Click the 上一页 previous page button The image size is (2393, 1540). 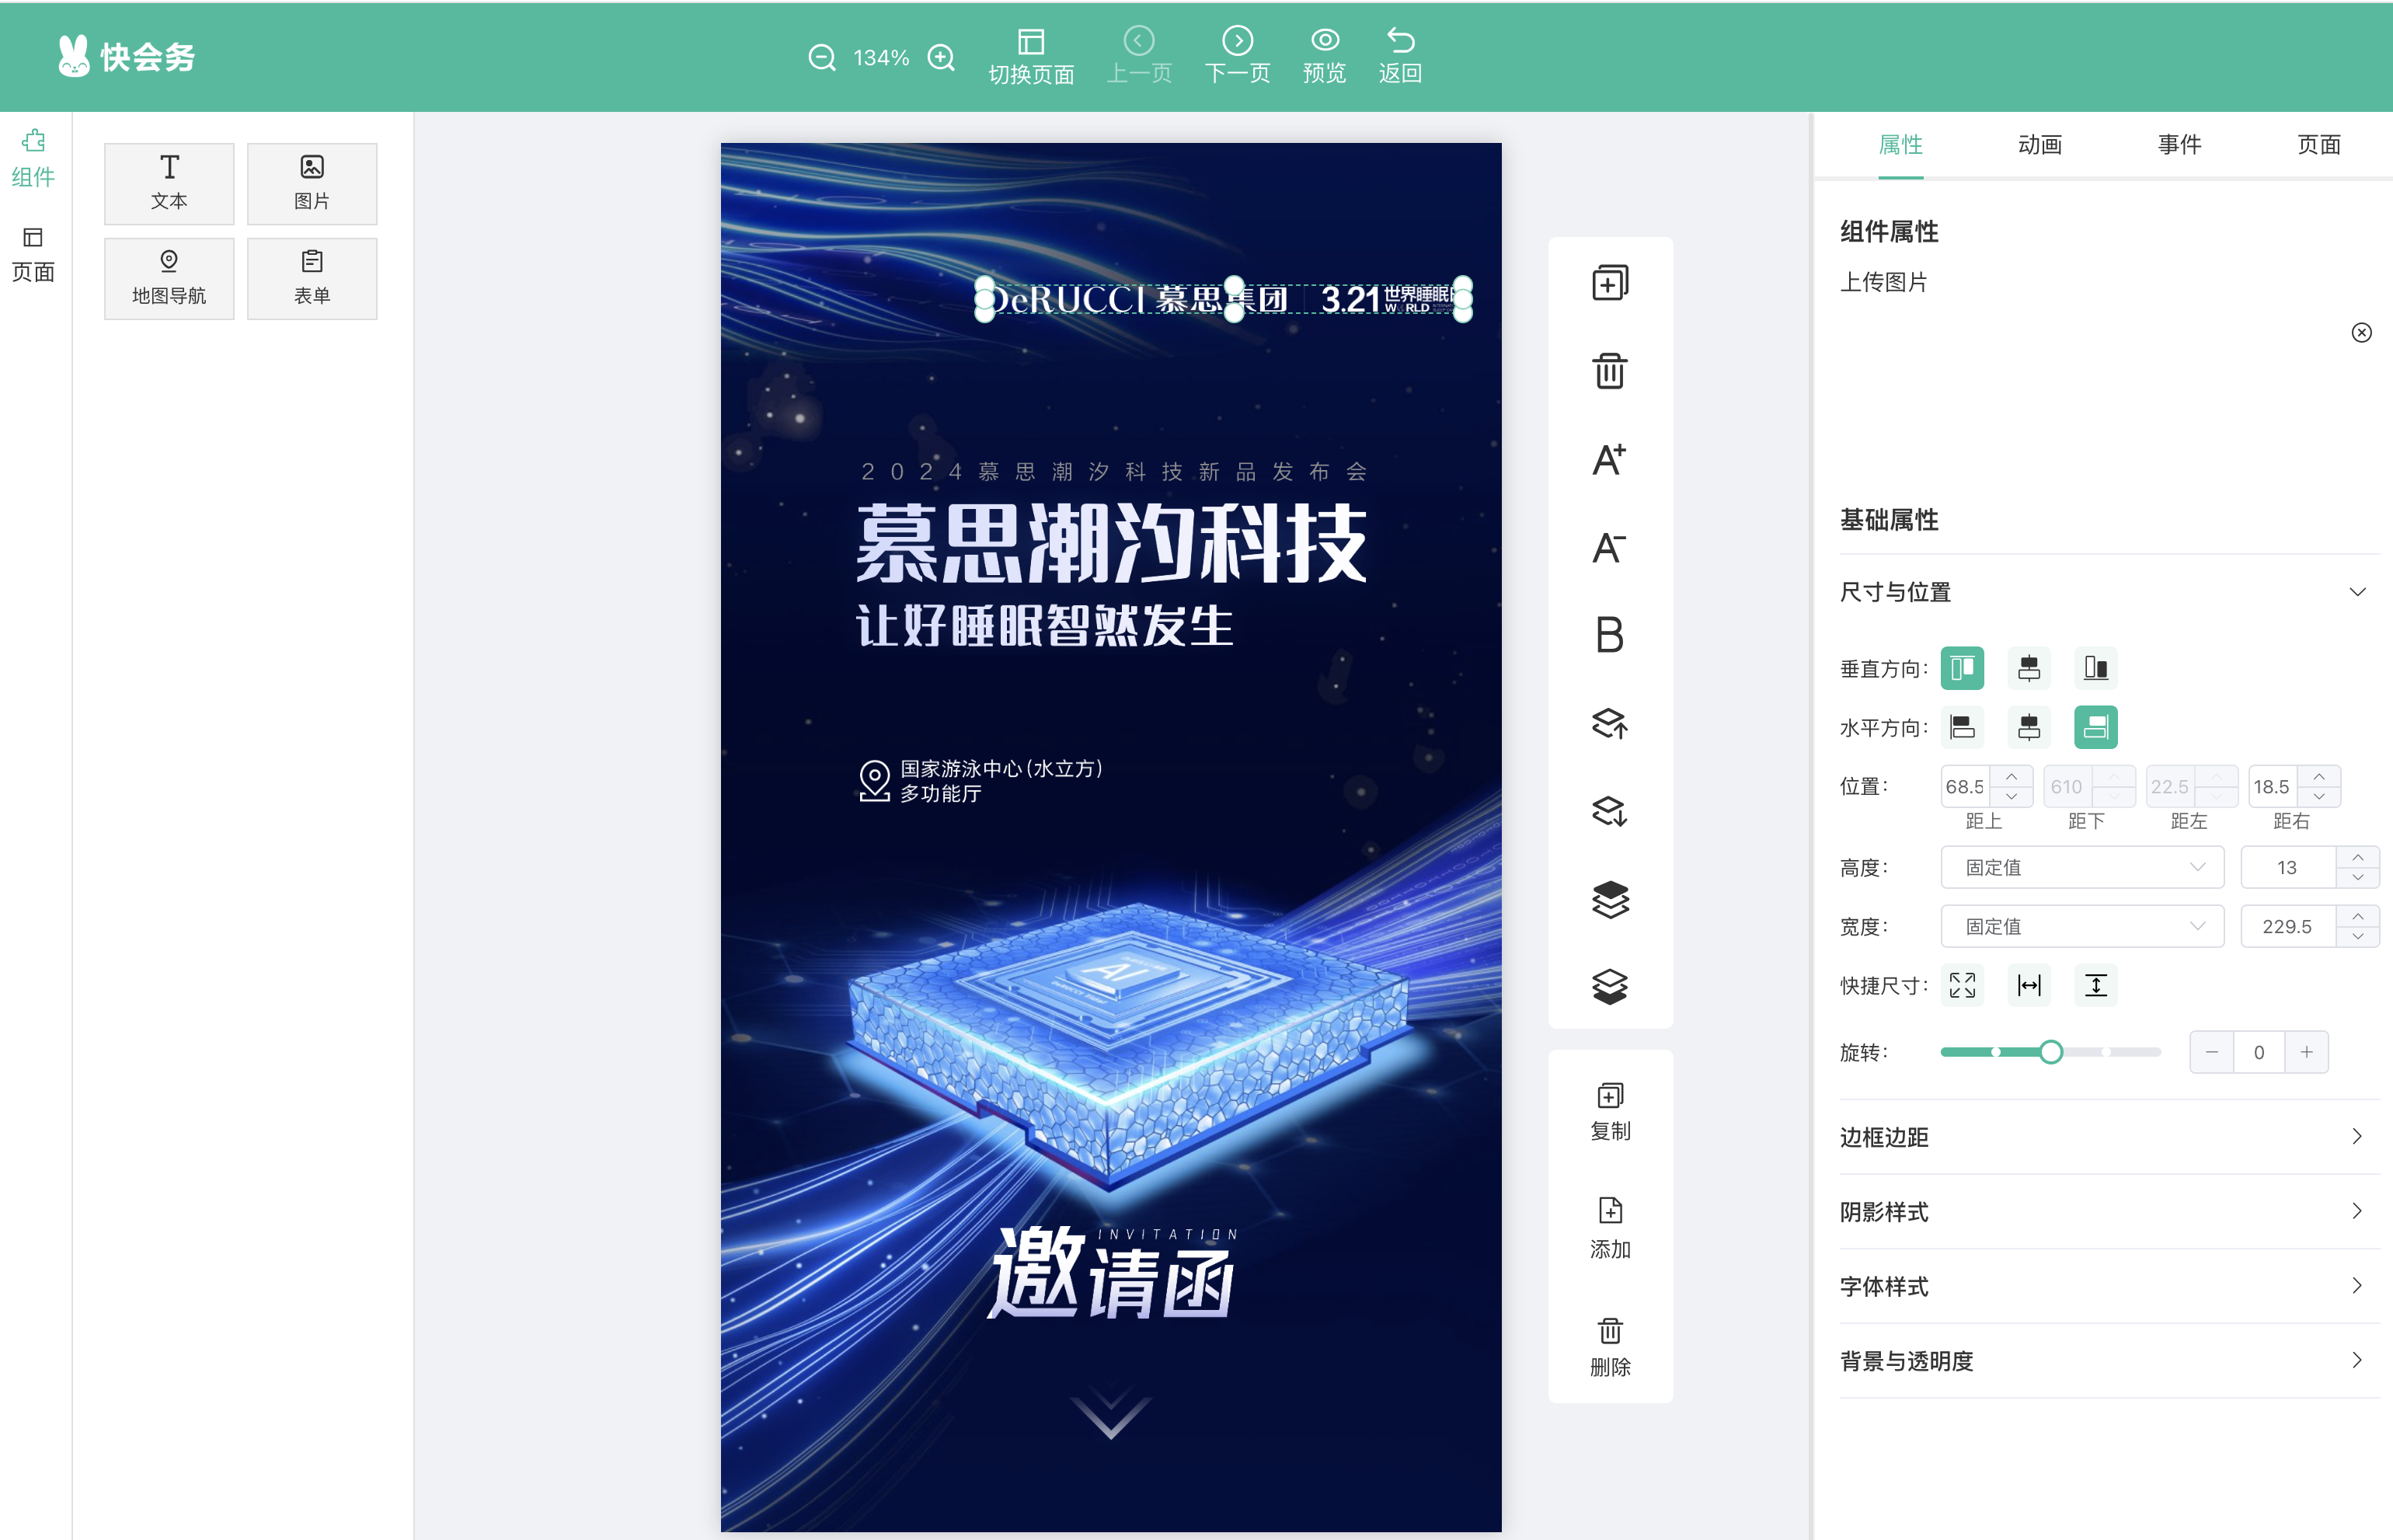point(1139,56)
